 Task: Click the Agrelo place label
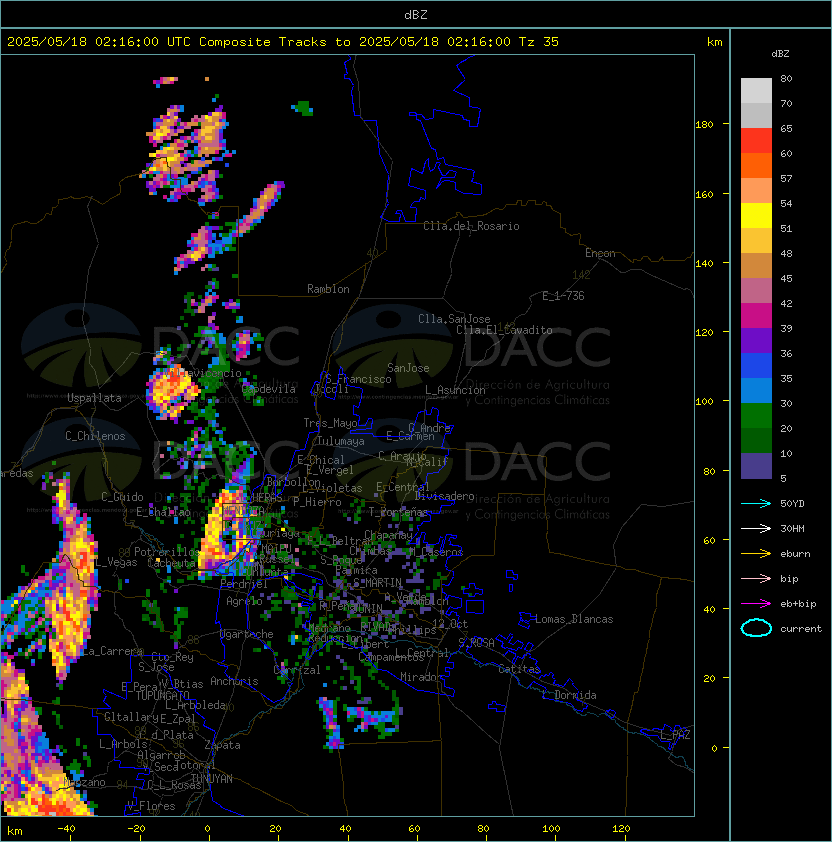[244, 601]
